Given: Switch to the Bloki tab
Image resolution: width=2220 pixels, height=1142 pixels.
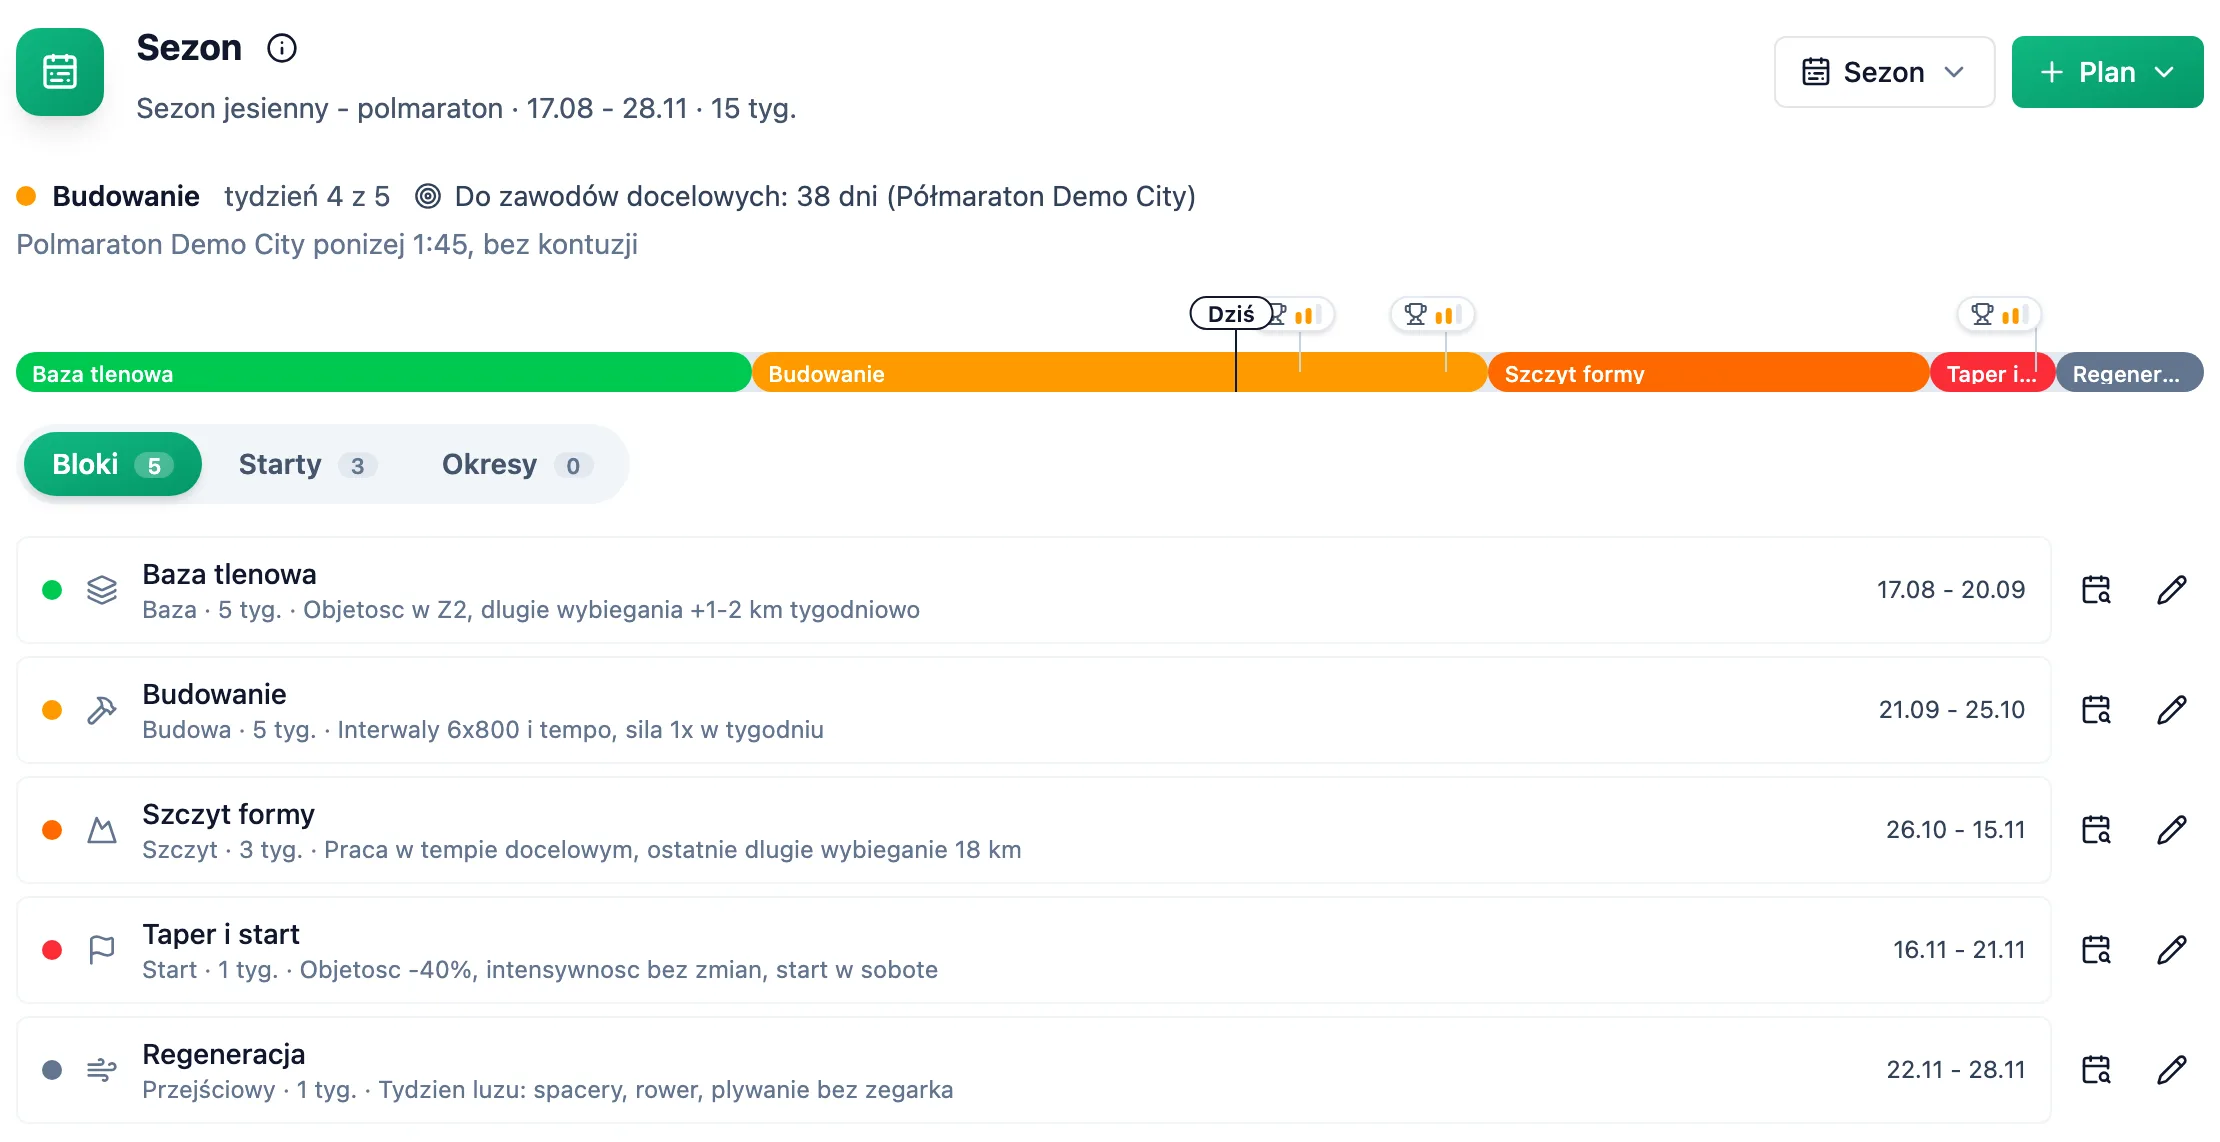Looking at the screenshot, I should click(x=113, y=464).
